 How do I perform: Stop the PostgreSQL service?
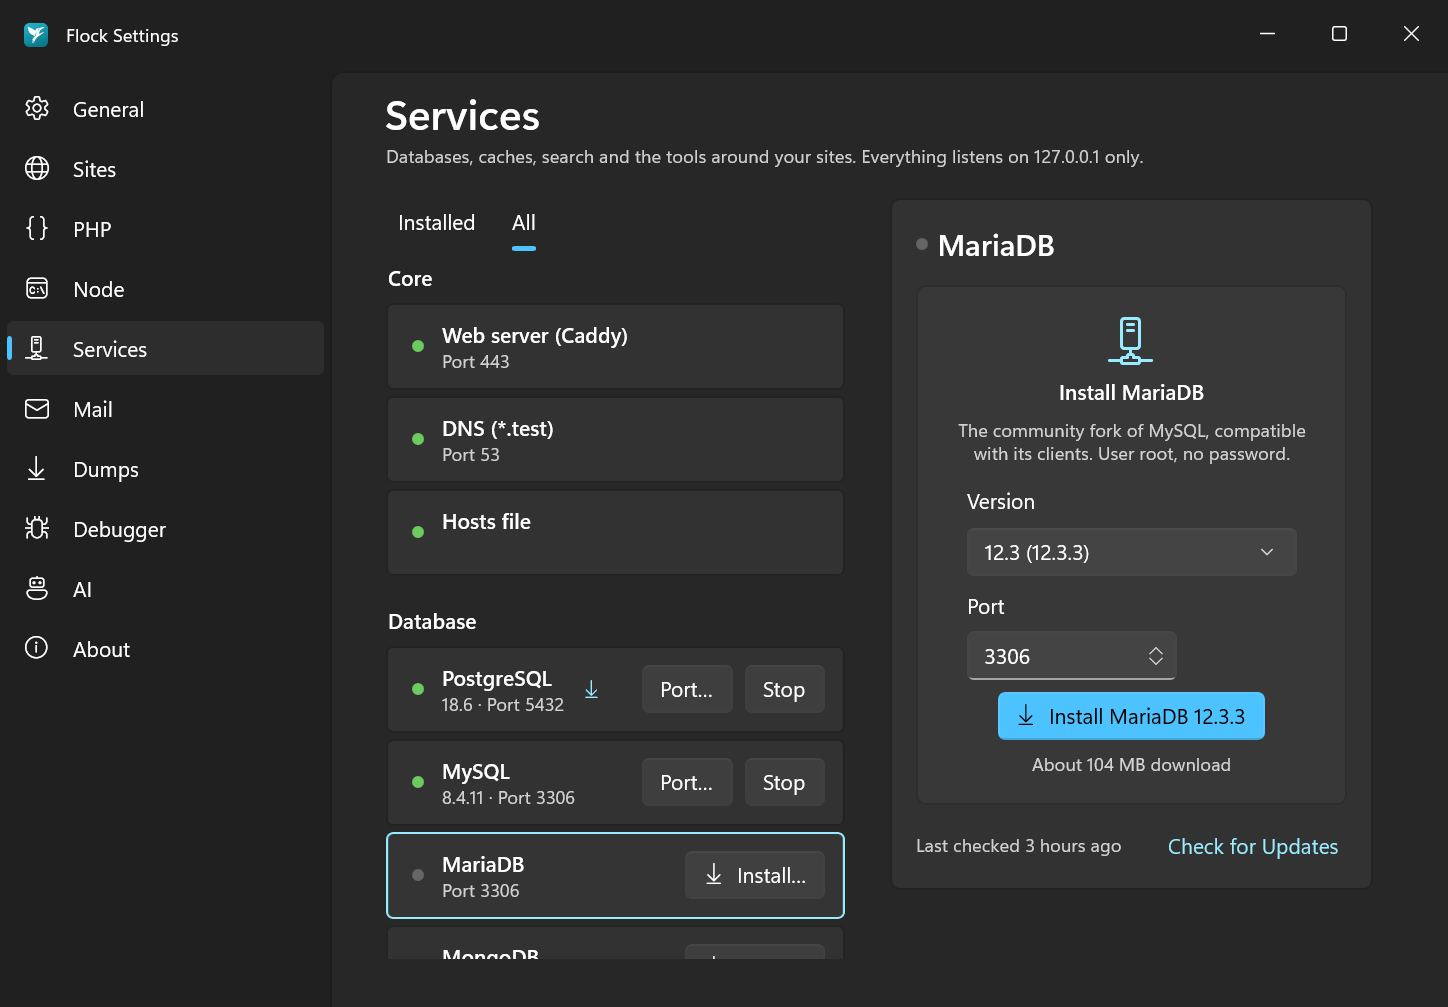pyautogui.click(x=784, y=689)
